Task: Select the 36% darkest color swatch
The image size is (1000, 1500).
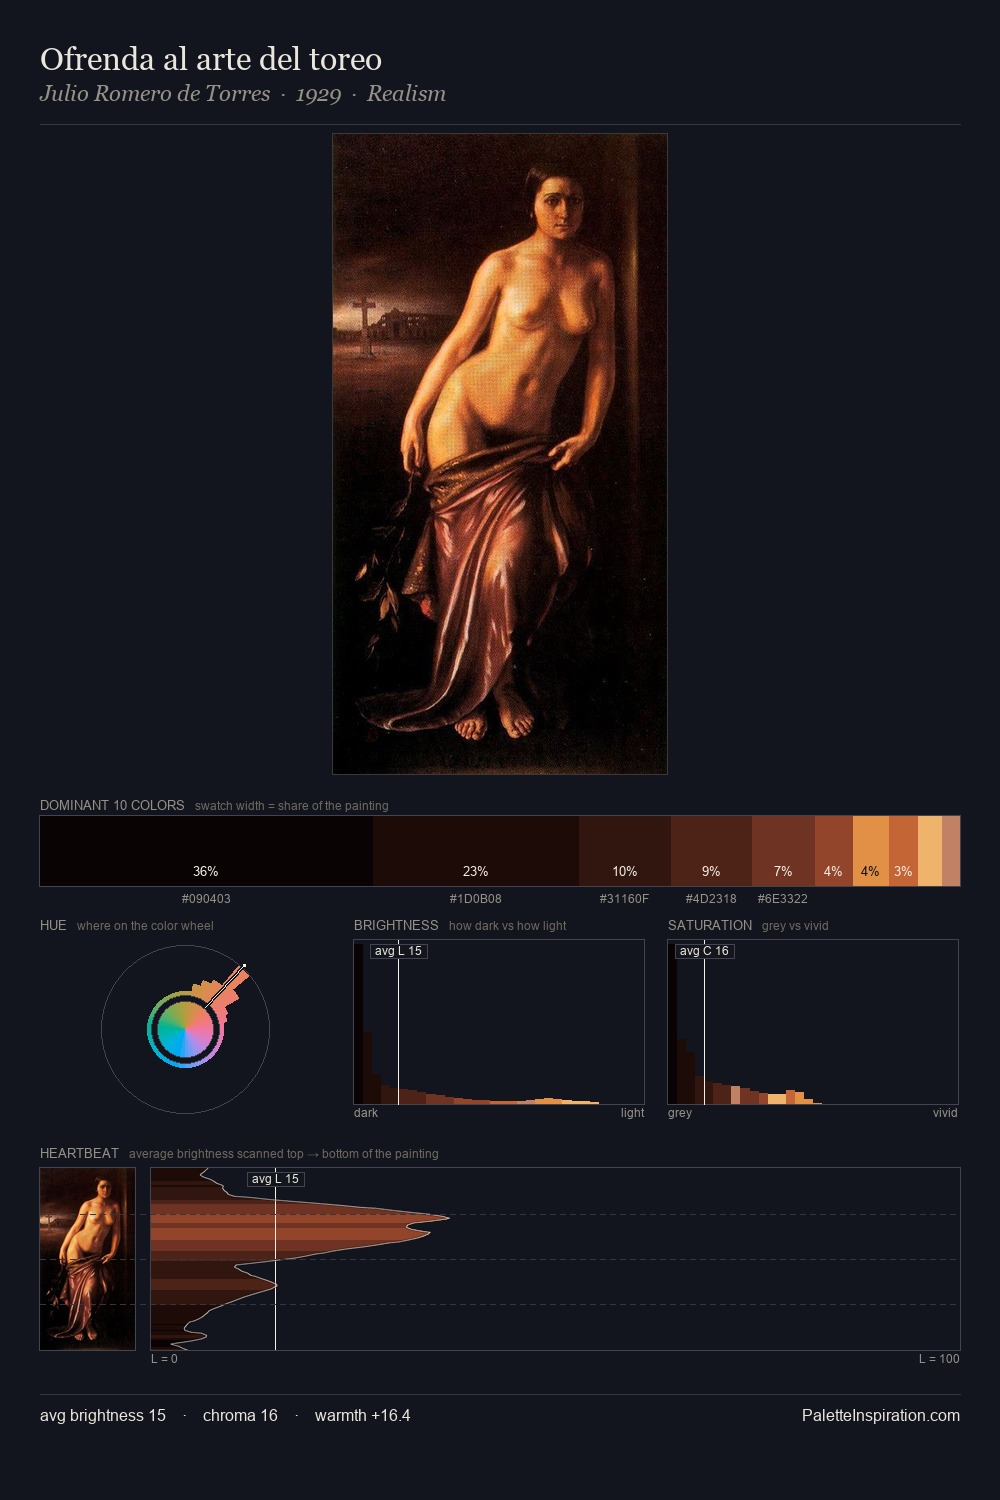Action: (x=206, y=851)
